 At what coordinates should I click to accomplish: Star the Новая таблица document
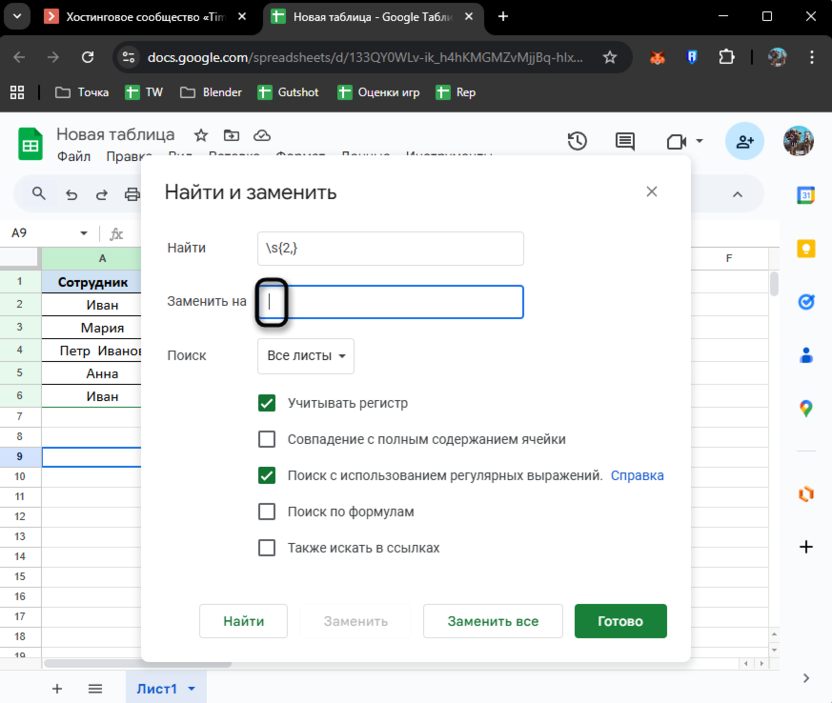201,135
